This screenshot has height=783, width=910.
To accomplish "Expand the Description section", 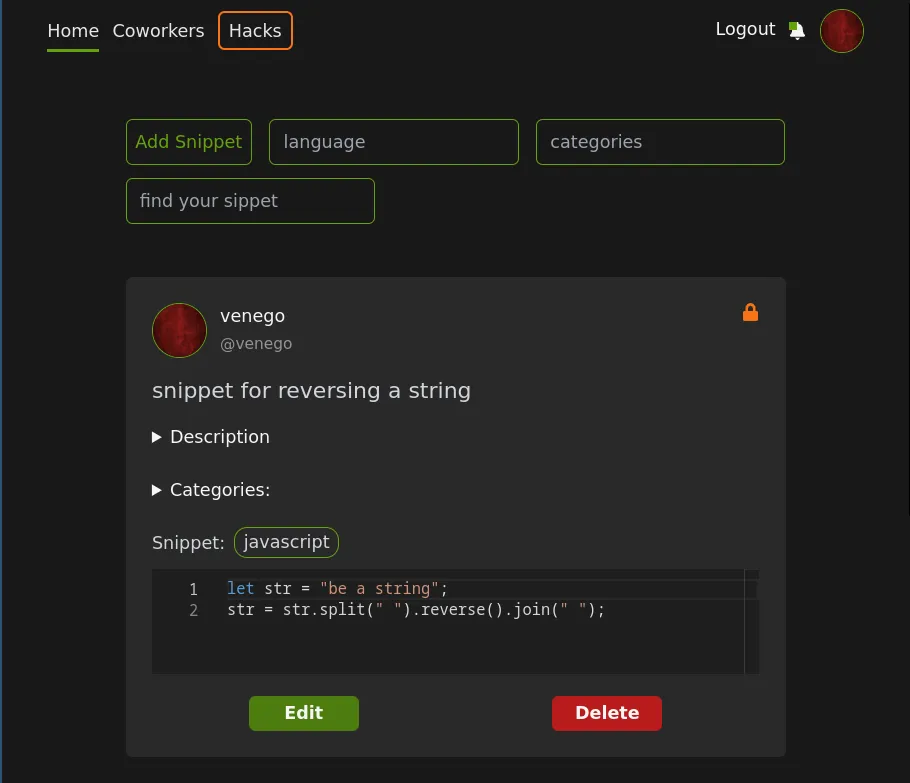I will point(211,437).
